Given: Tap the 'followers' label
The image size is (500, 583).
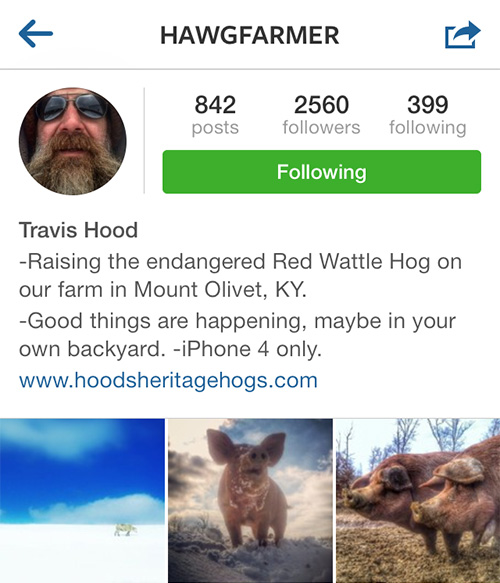Looking at the screenshot, I should click(x=321, y=128).
